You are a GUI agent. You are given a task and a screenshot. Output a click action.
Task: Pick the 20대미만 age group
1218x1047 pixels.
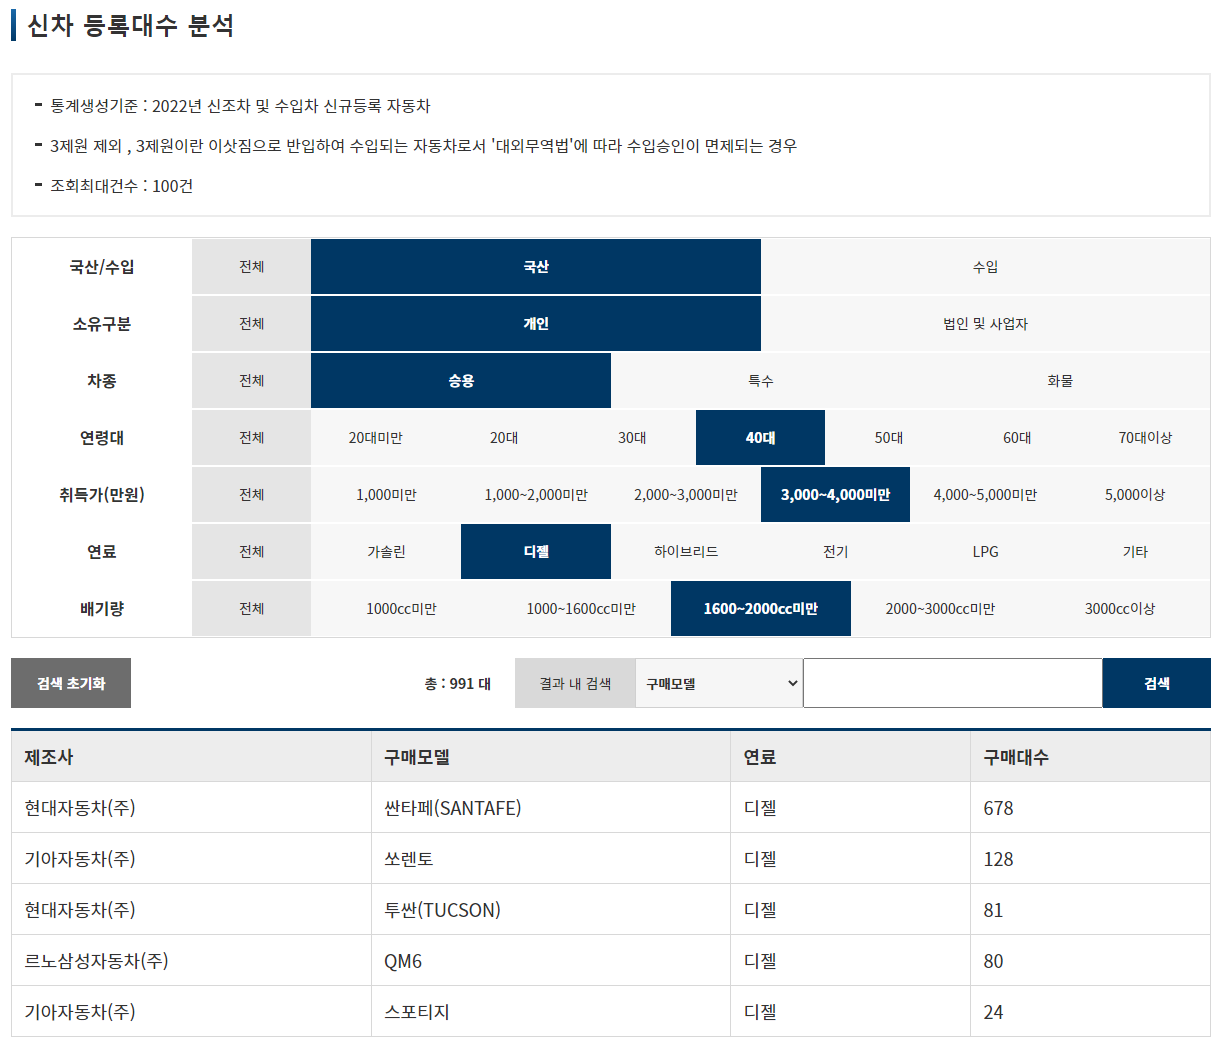coord(375,438)
